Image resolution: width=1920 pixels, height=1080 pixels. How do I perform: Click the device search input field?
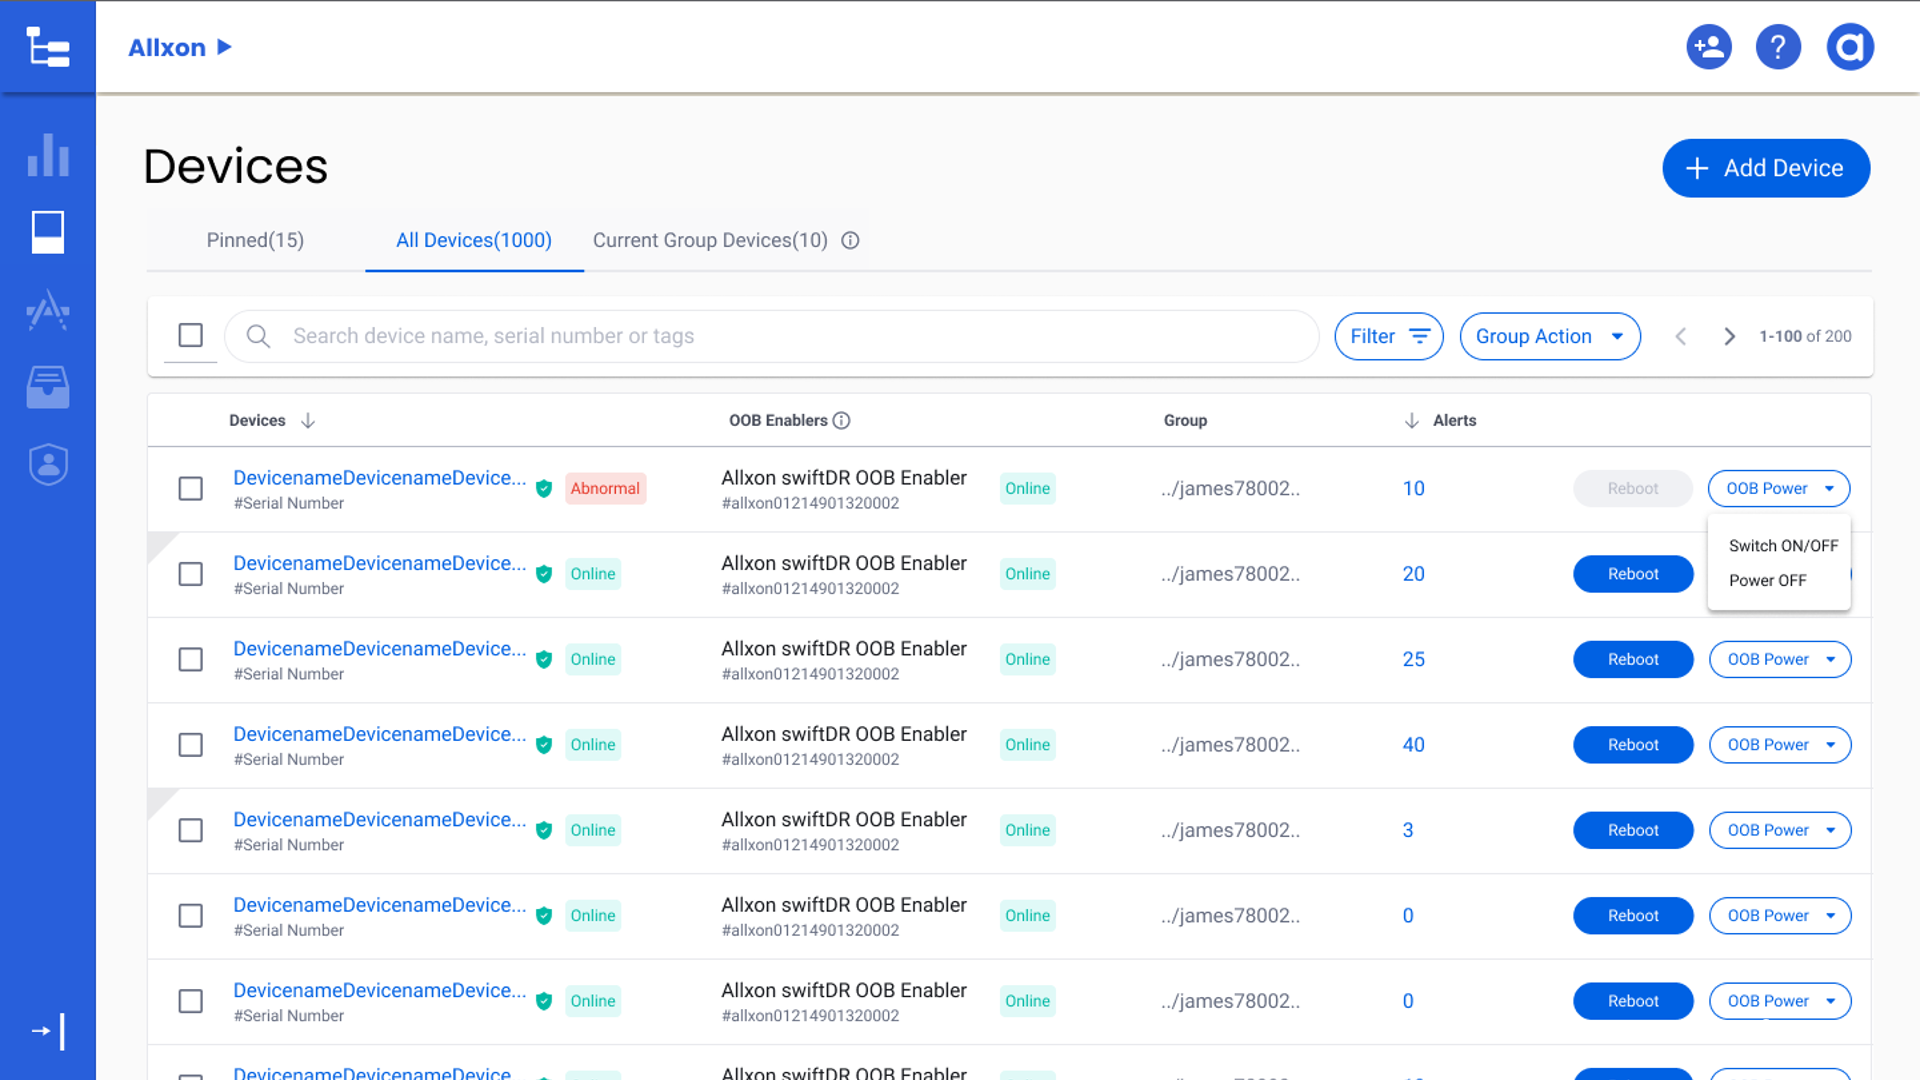point(780,337)
